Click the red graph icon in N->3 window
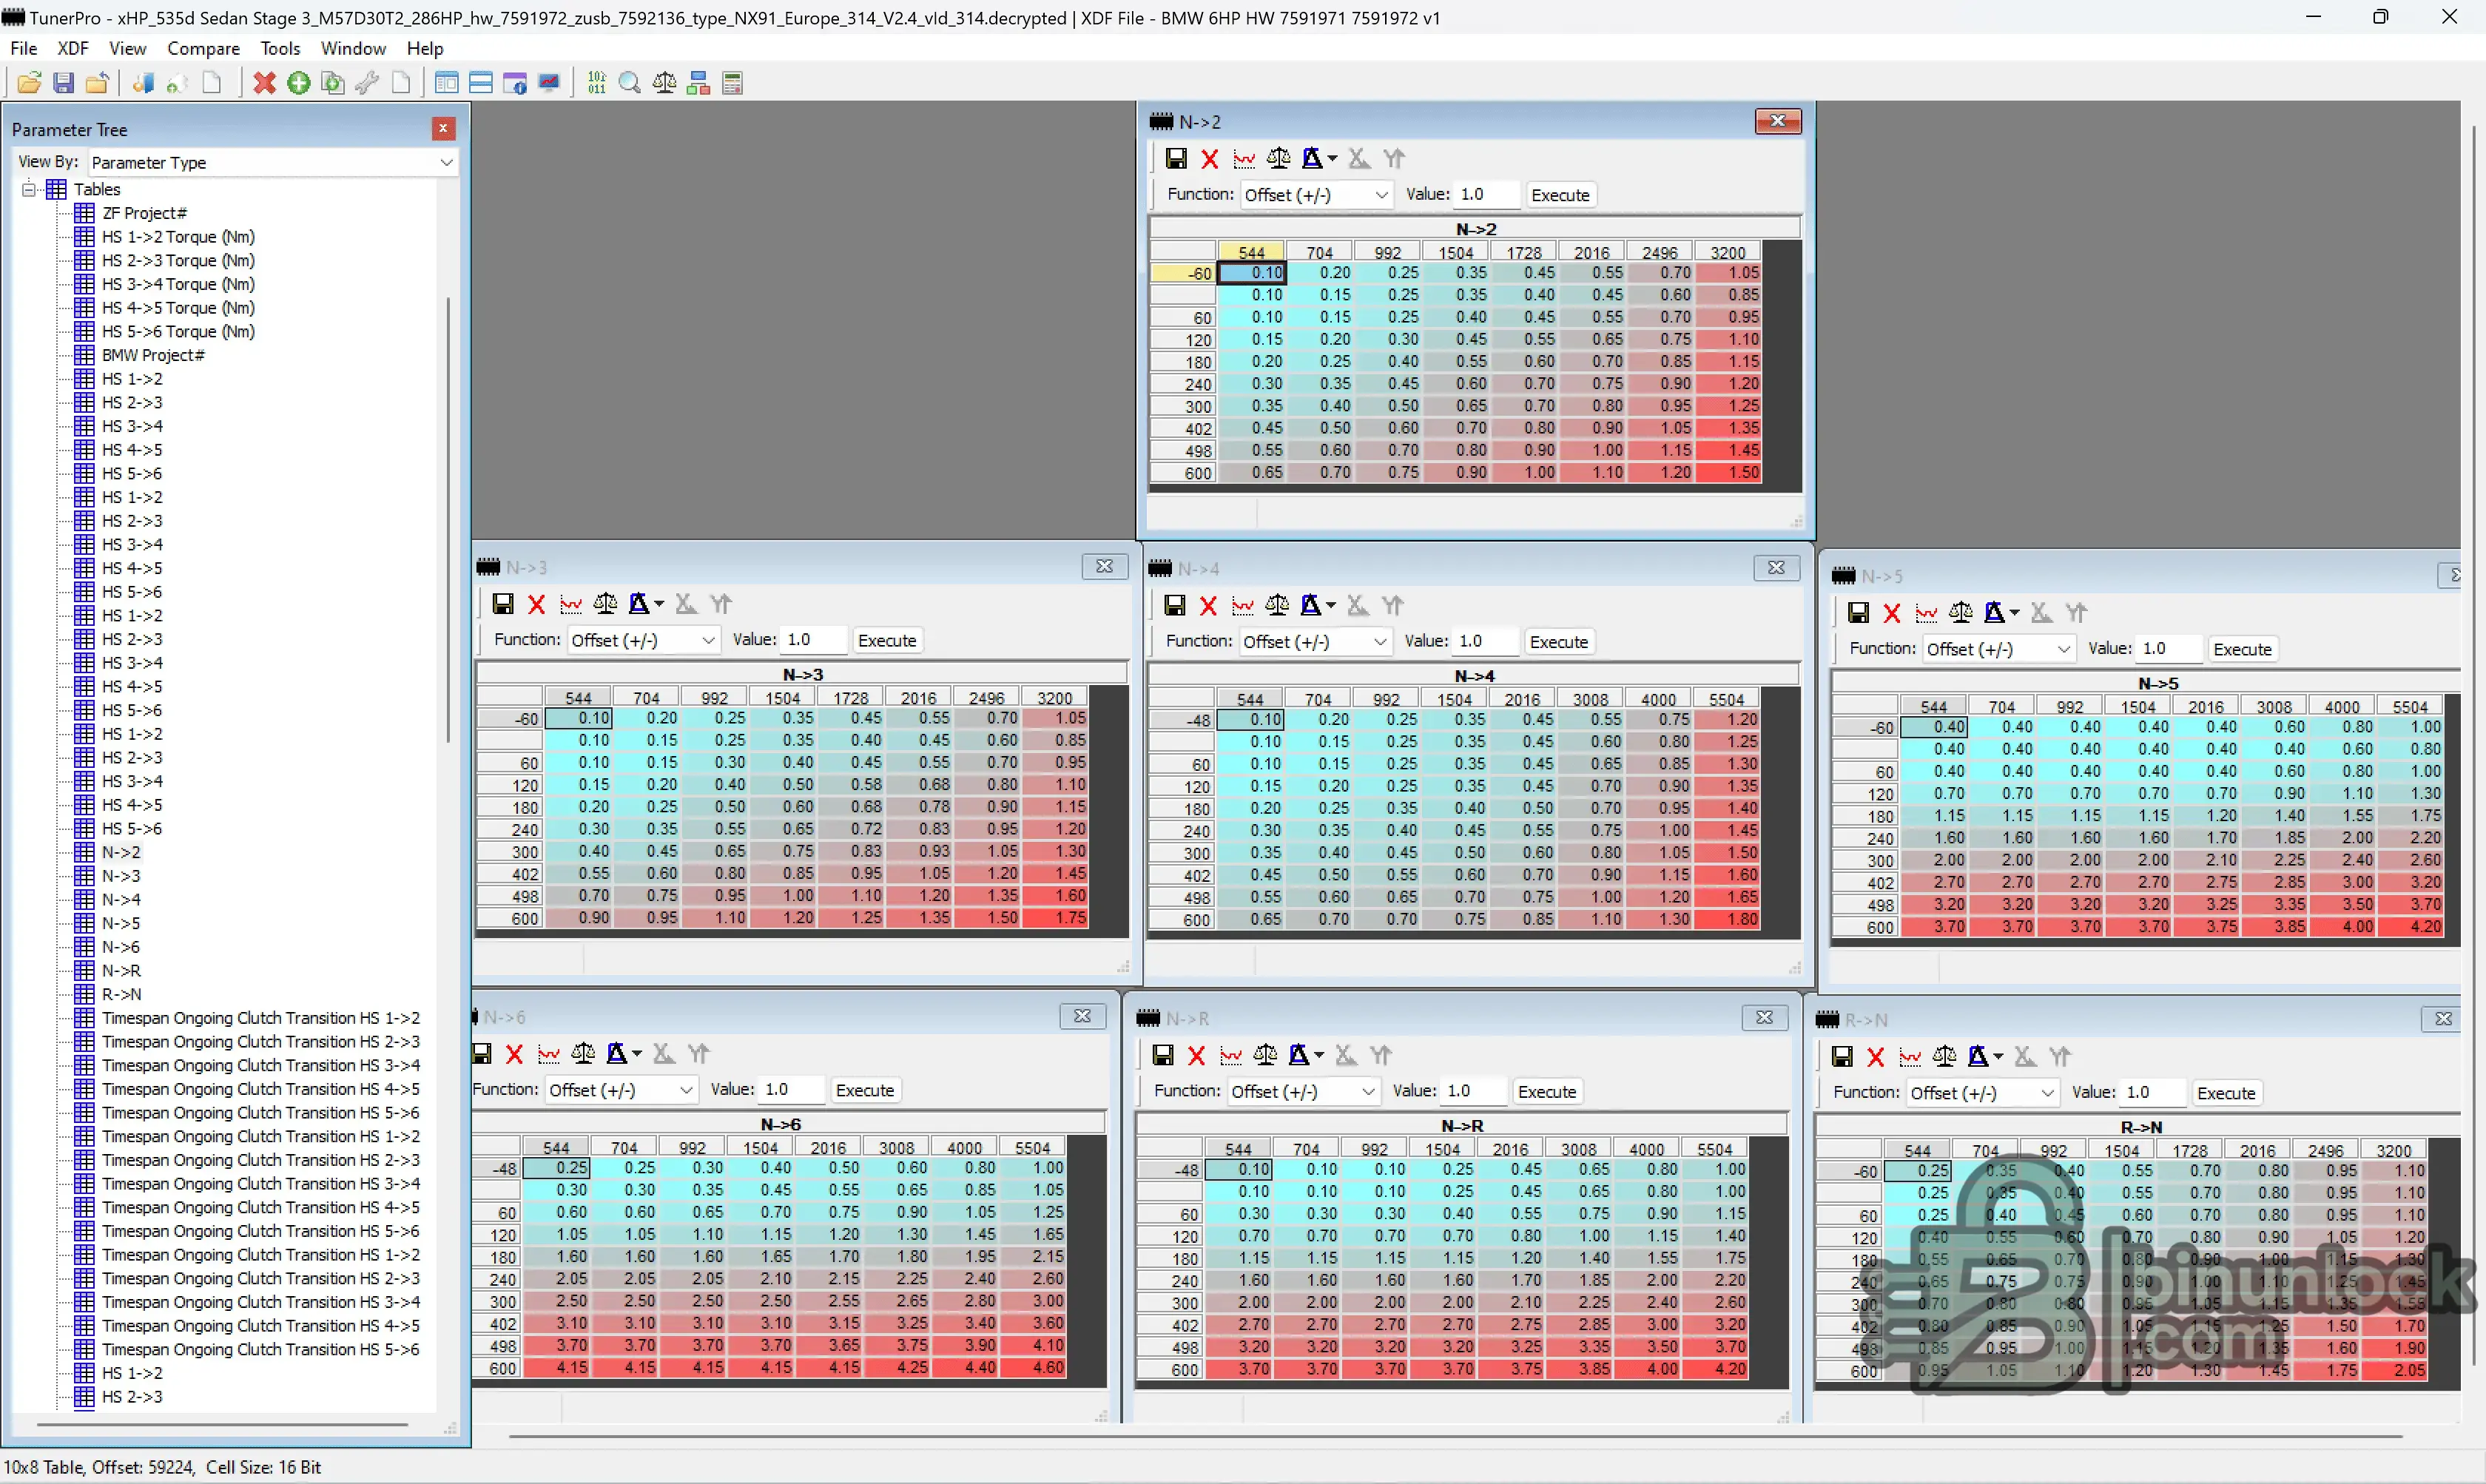This screenshot has height=1484, width=2486. coord(571,604)
